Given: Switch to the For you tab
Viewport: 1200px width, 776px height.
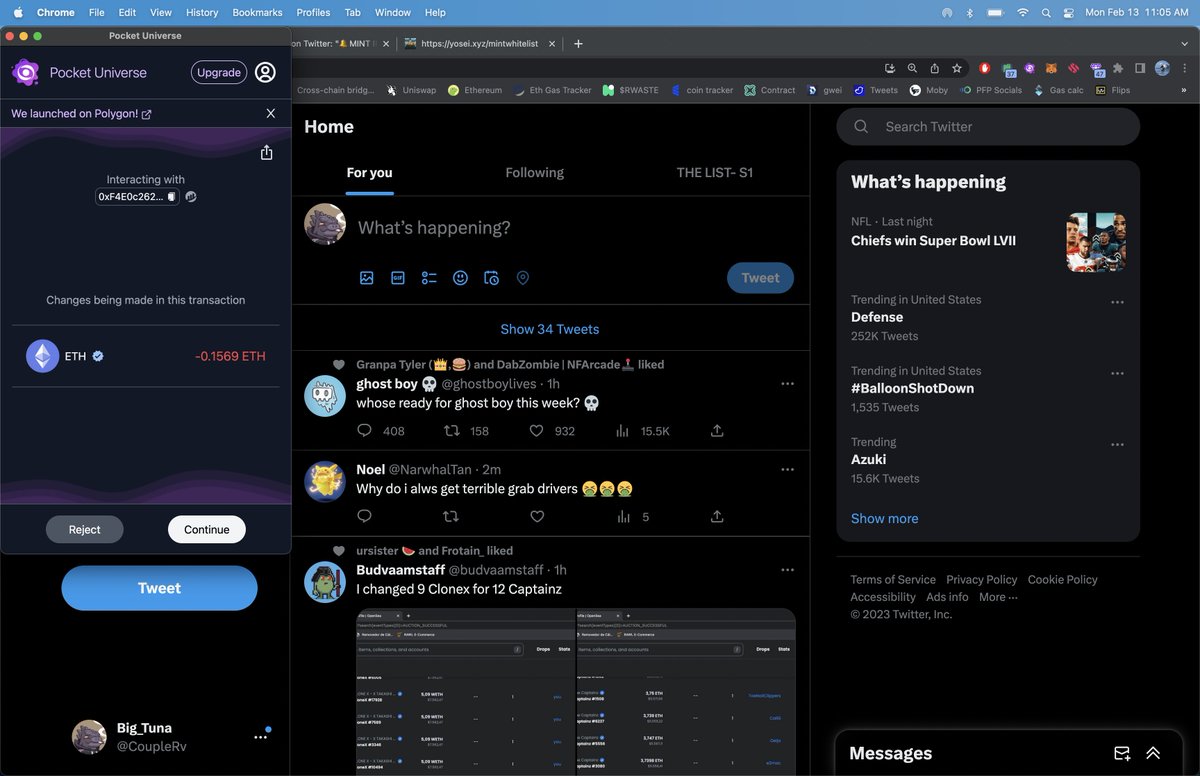Looking at the screenshot, I should [x=369, y=172].
